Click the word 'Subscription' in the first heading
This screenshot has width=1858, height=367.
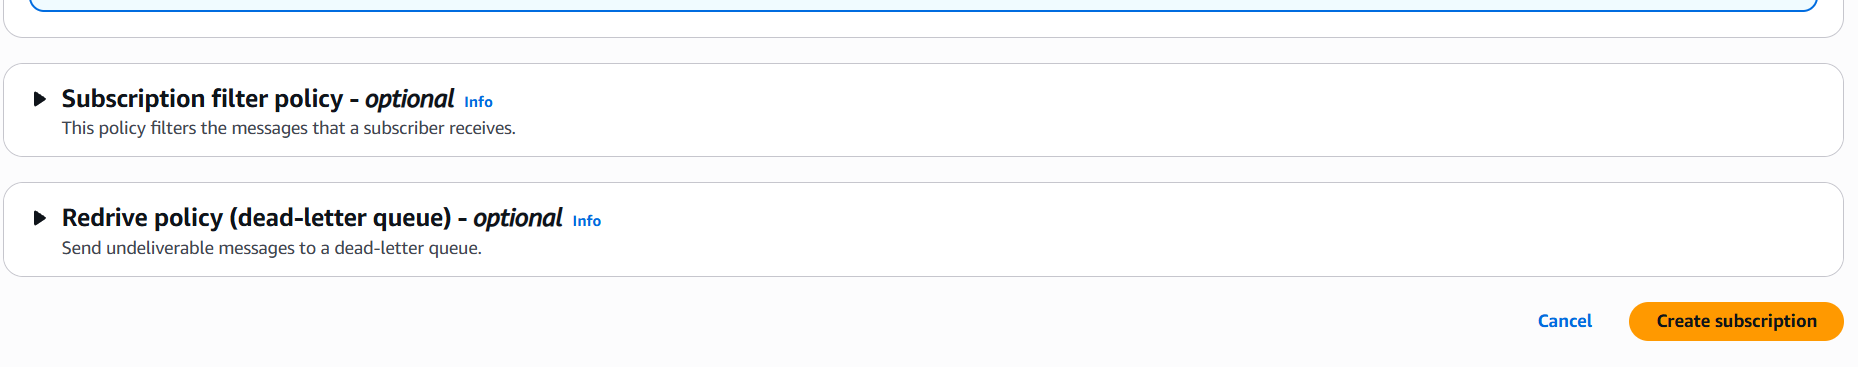click(134, 99)
